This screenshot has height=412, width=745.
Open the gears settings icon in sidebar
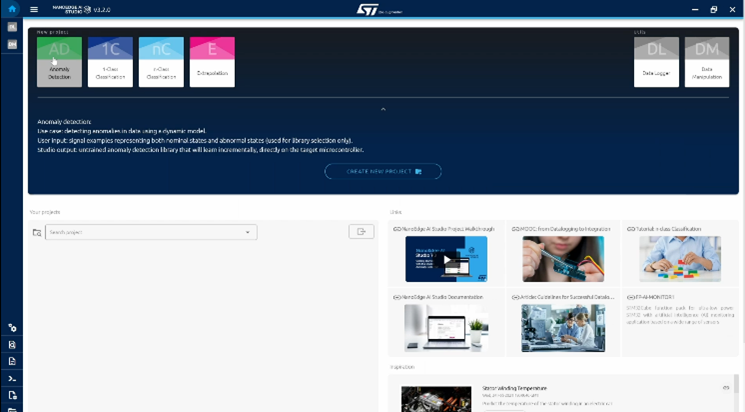[12, 328]
